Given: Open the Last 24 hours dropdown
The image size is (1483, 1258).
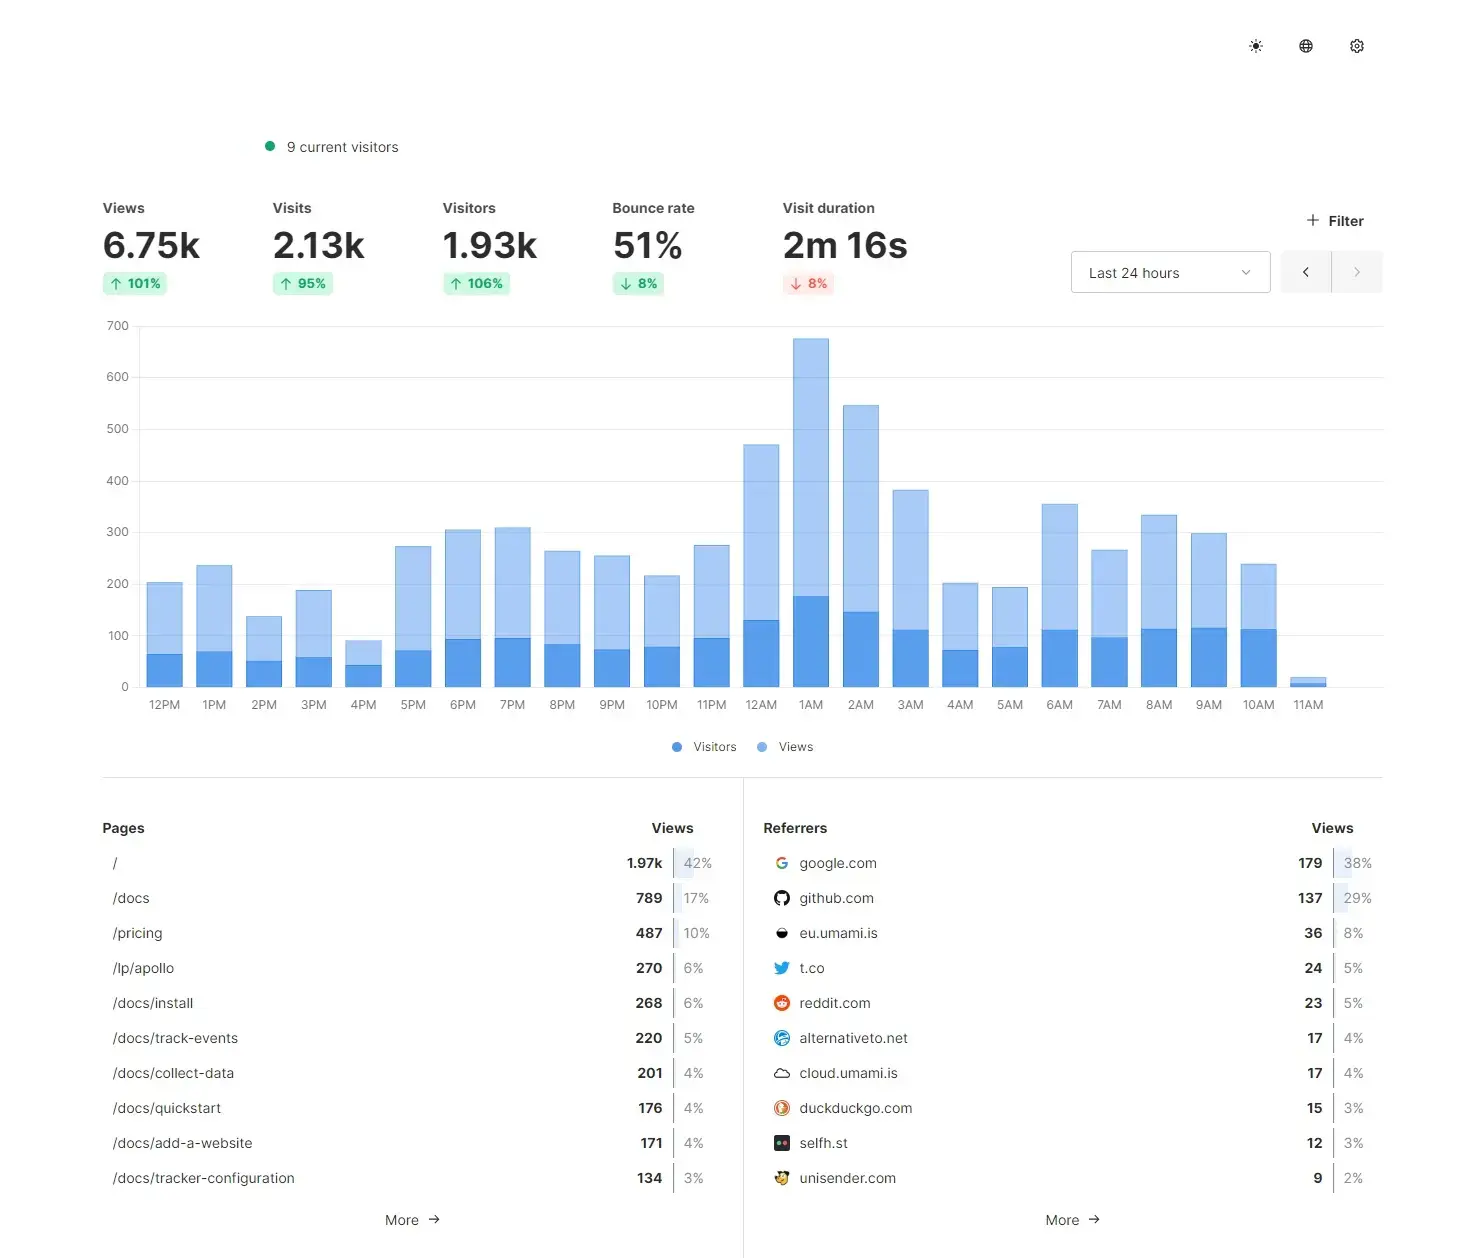Looking at the screenshot, I should click(x=1170, y=272).
